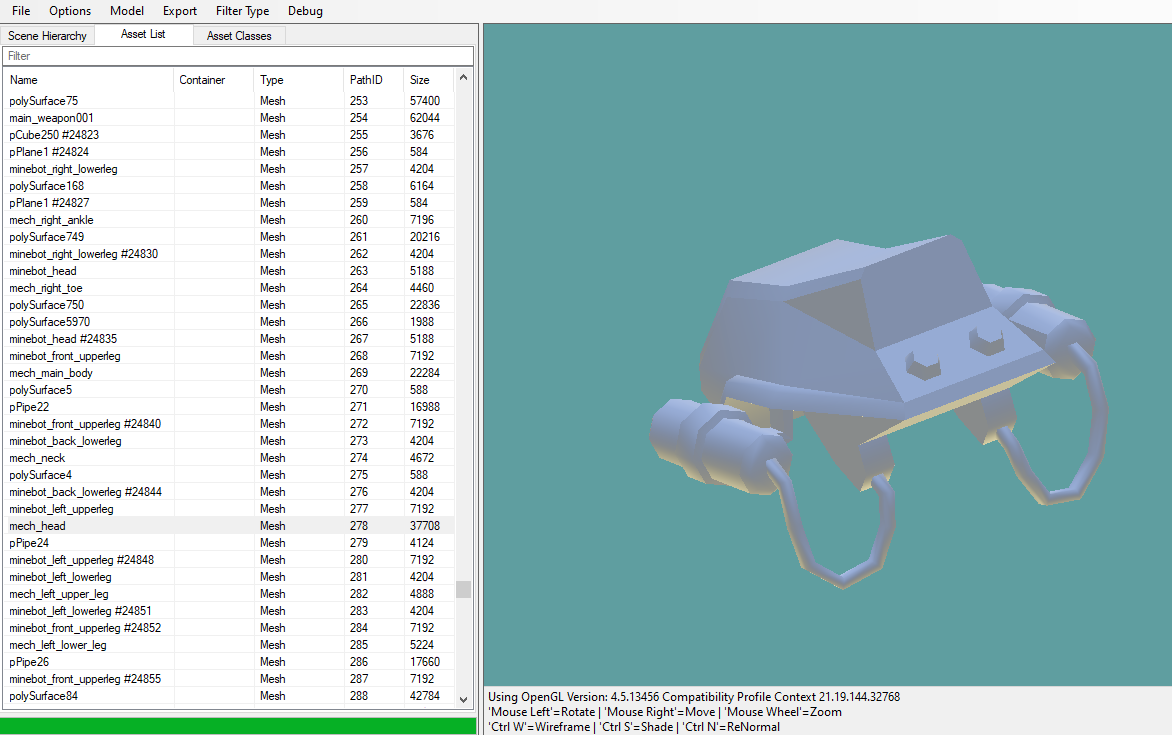Select the main_weapon001 mesh row
The width and height of the screenshot is (1172, 735).
click(x=229, y=118)
